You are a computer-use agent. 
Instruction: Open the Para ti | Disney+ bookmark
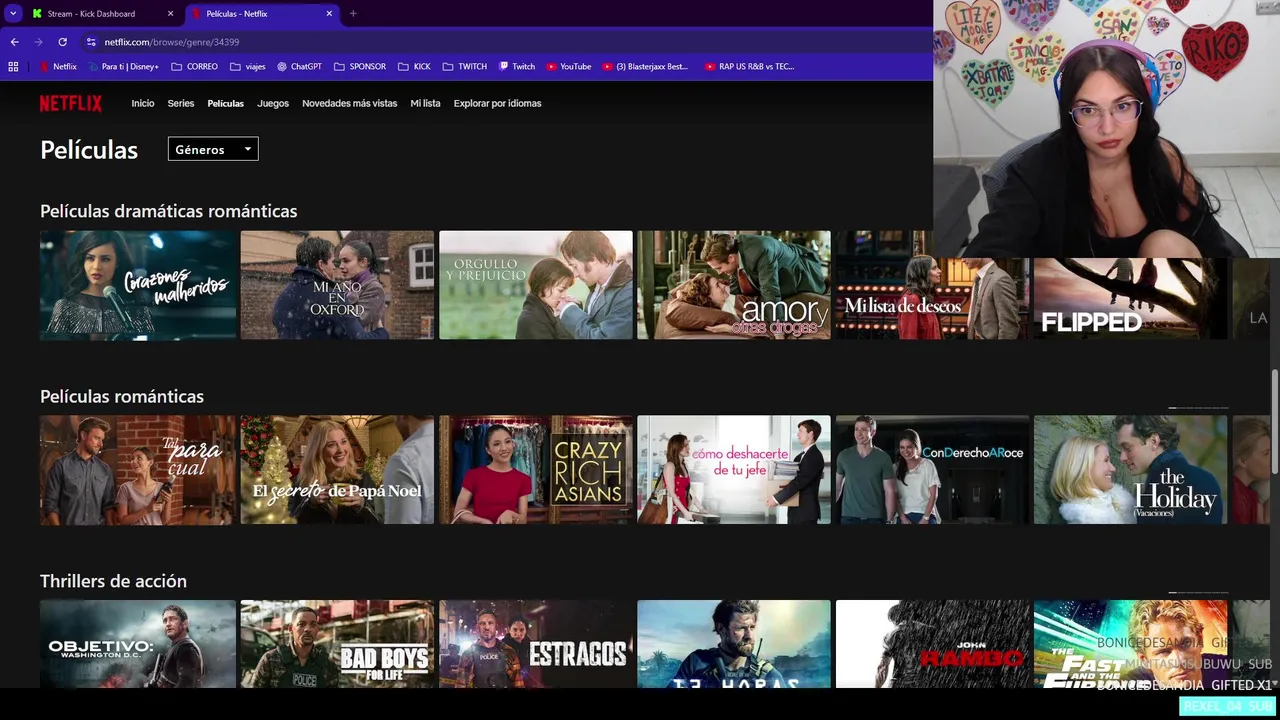pyautogui.click(x=123, y=67)
